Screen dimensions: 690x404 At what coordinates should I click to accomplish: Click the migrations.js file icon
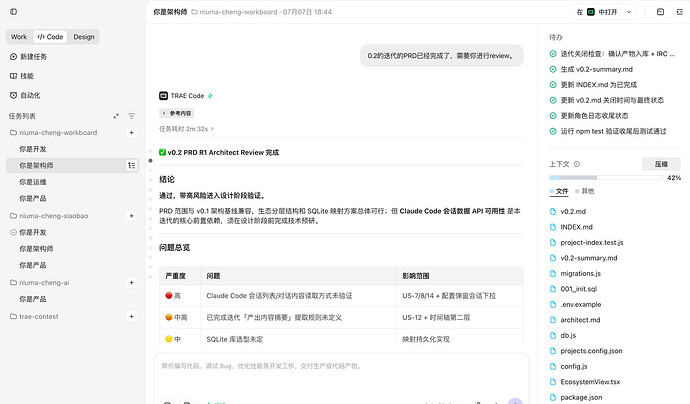[553, 273]
